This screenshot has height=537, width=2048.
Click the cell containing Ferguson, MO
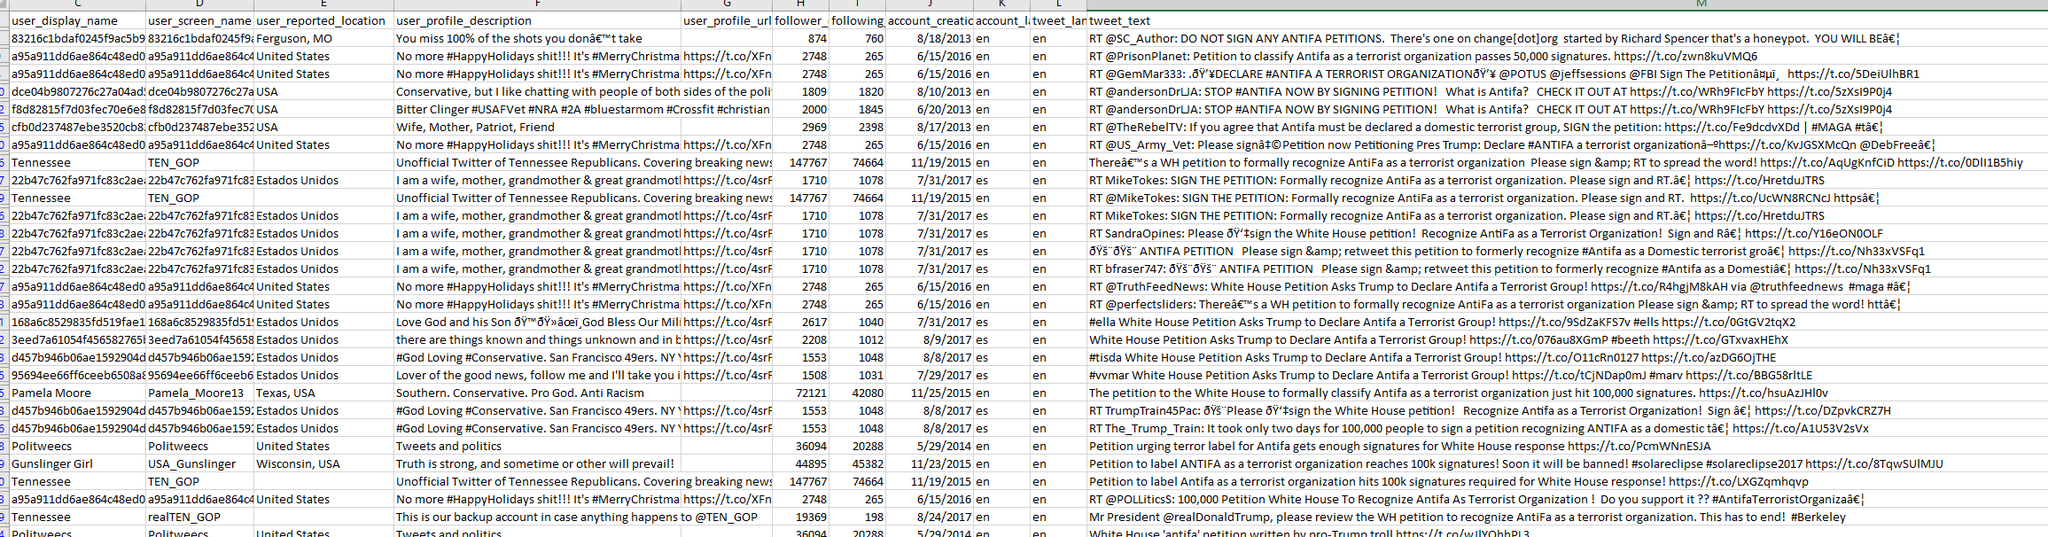click(x=323, y=39)
